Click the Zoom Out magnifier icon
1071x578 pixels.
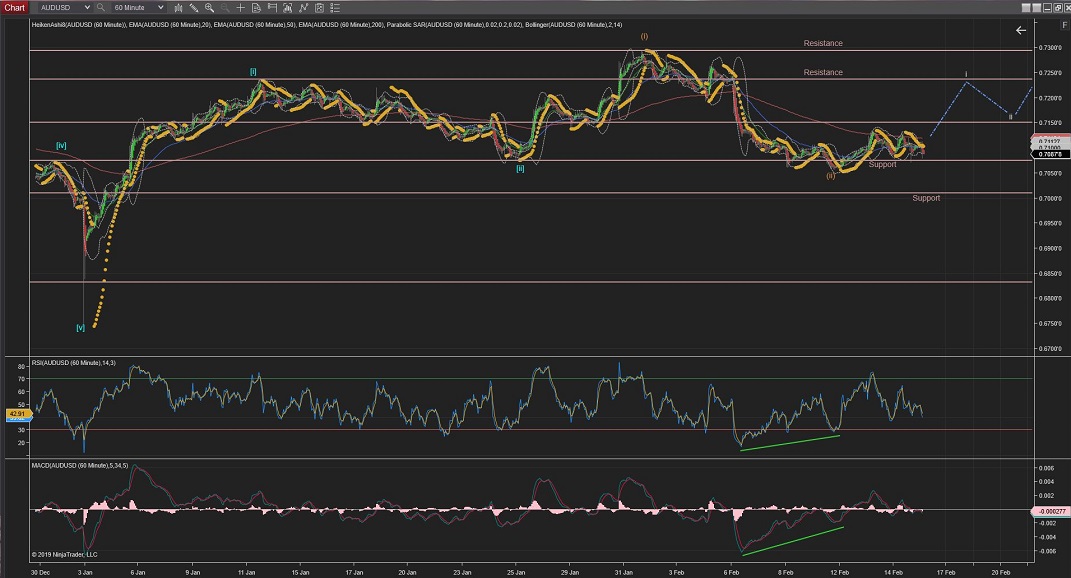click(x=225, y=8)
